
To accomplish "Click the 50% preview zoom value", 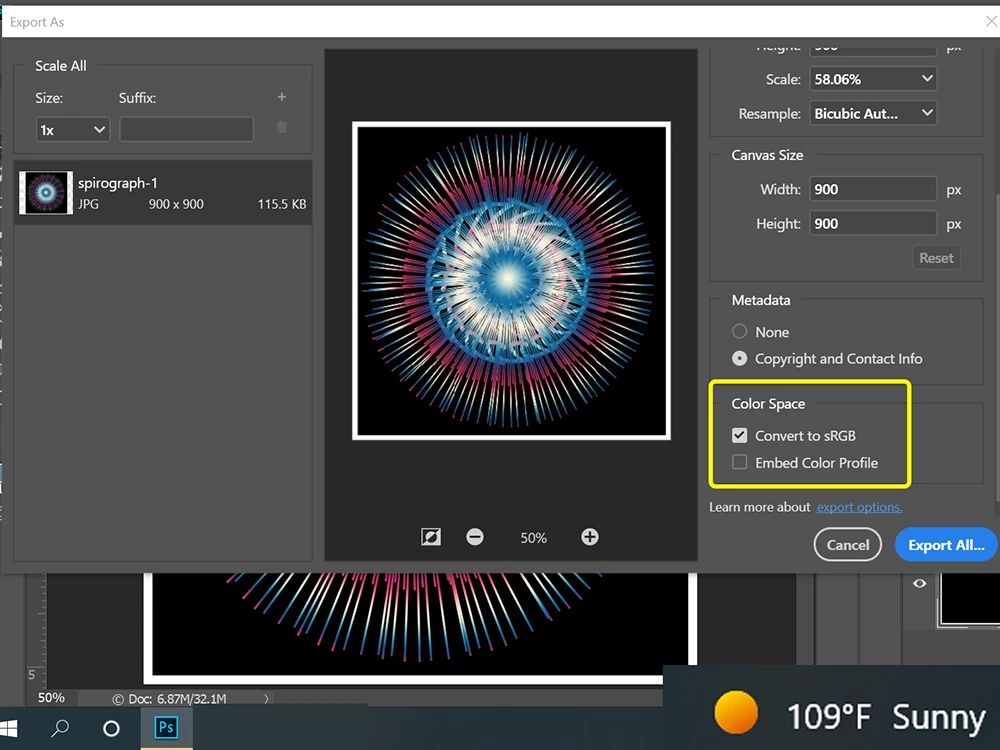I will (x=533, y=538).
